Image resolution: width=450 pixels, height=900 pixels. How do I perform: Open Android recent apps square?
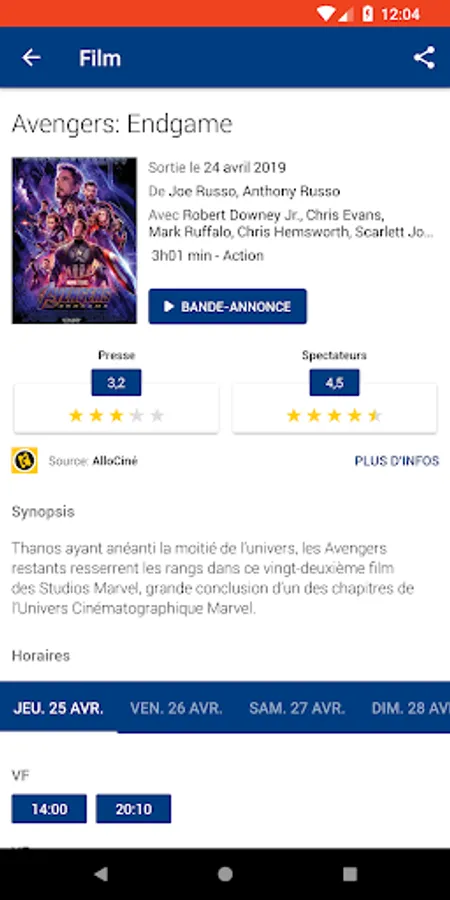click(350, 874)
